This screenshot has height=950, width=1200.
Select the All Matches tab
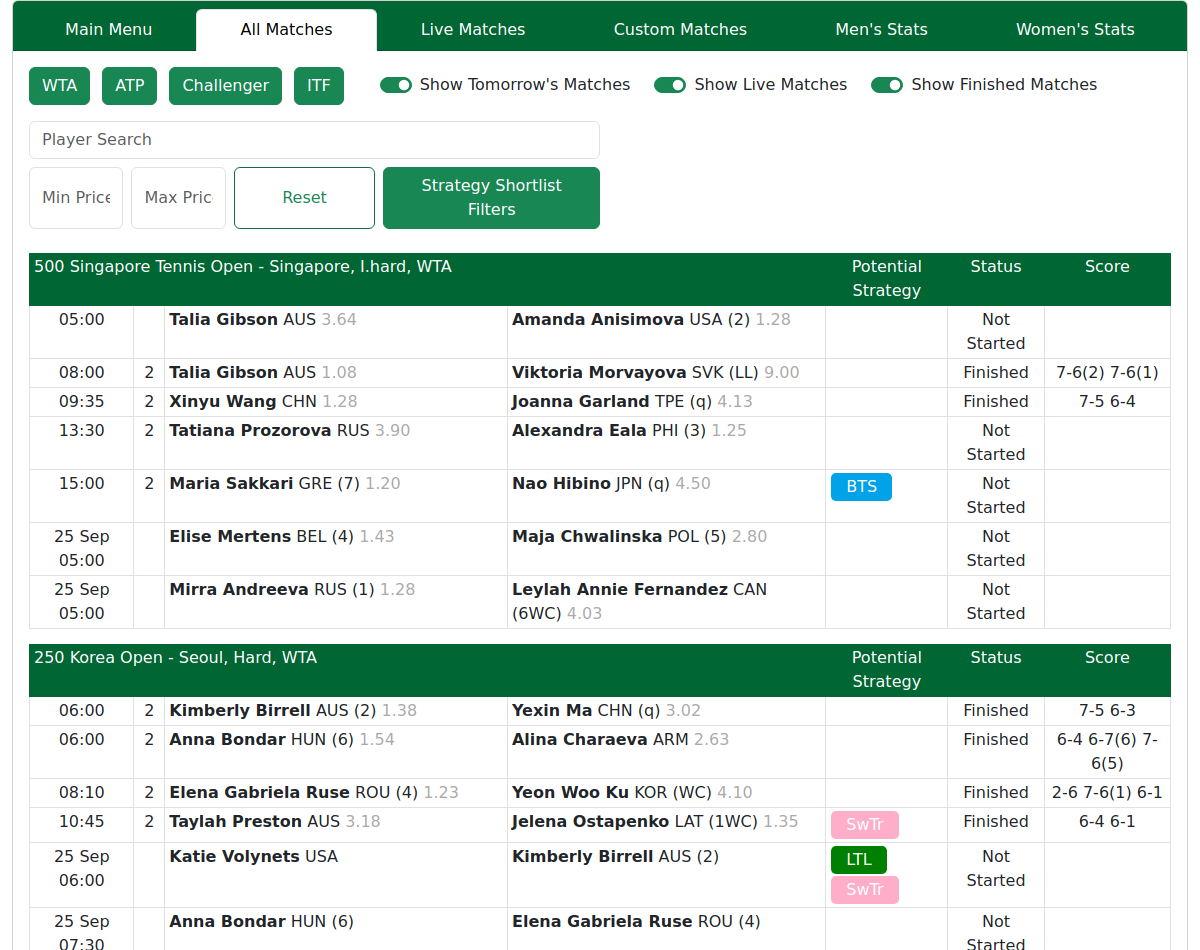pyautogui.click(x=286, y=30)
